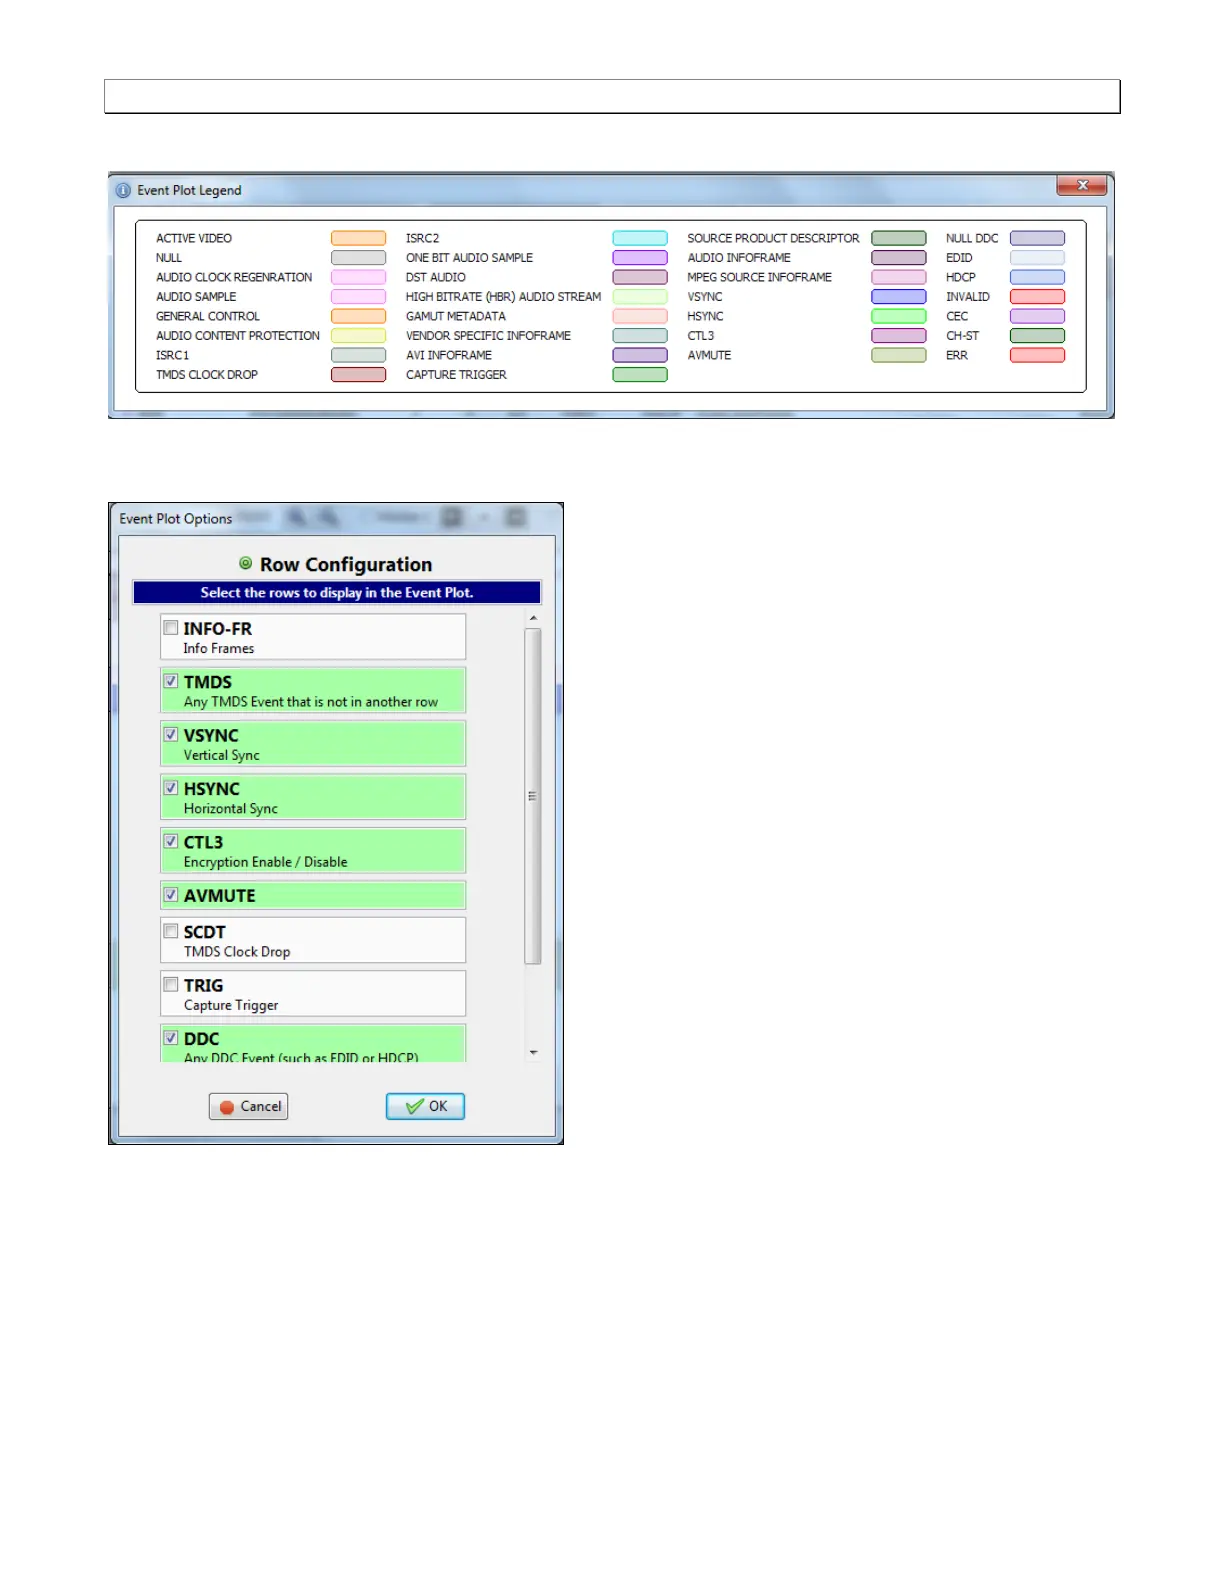Click the EDID color swatch
1224x1584 pixels.
coord(1037,257)
